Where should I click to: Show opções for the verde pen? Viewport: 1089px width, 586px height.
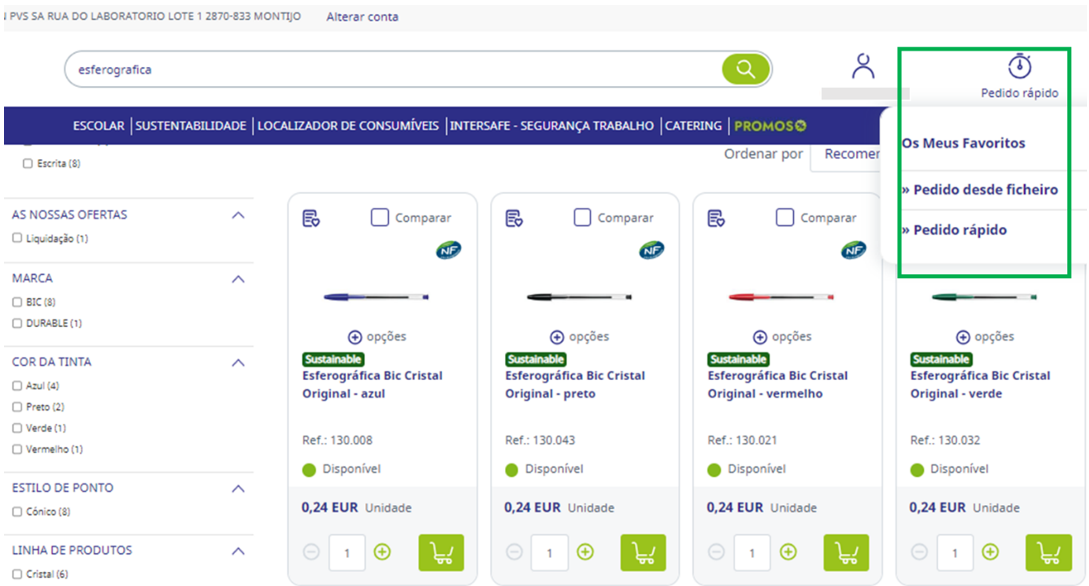[985, 337]
